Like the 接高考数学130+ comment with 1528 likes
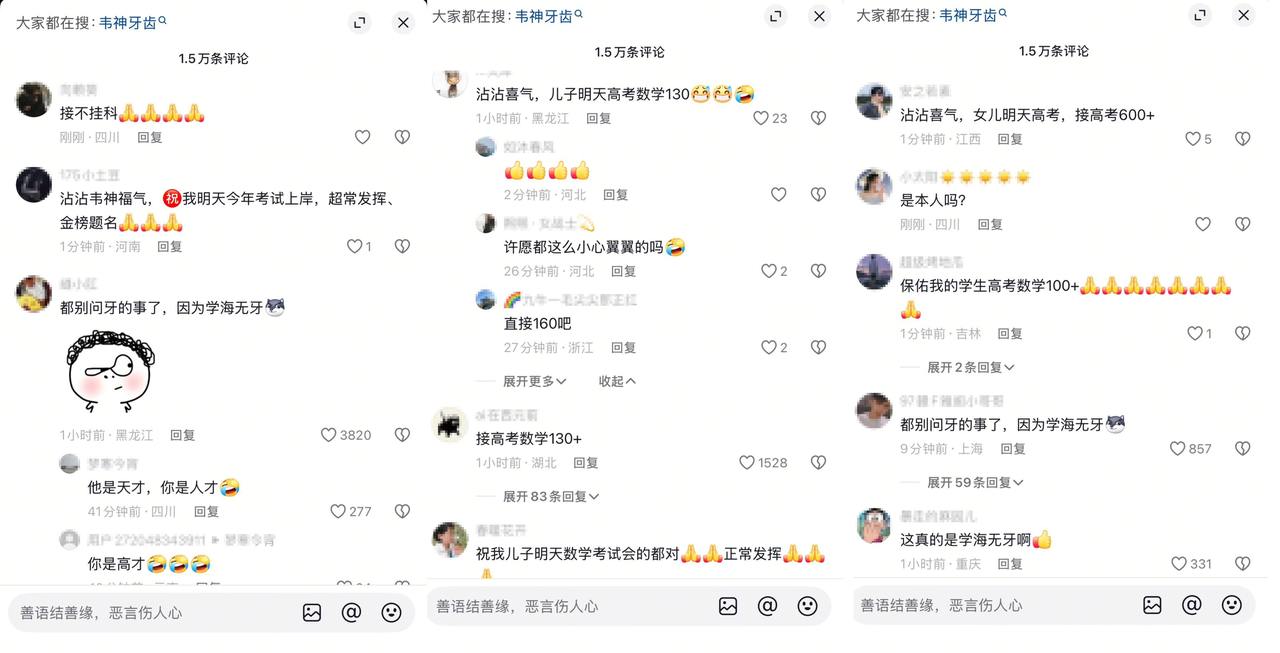The height and width of the screenshot is (653, 1280). pos(747,463)
